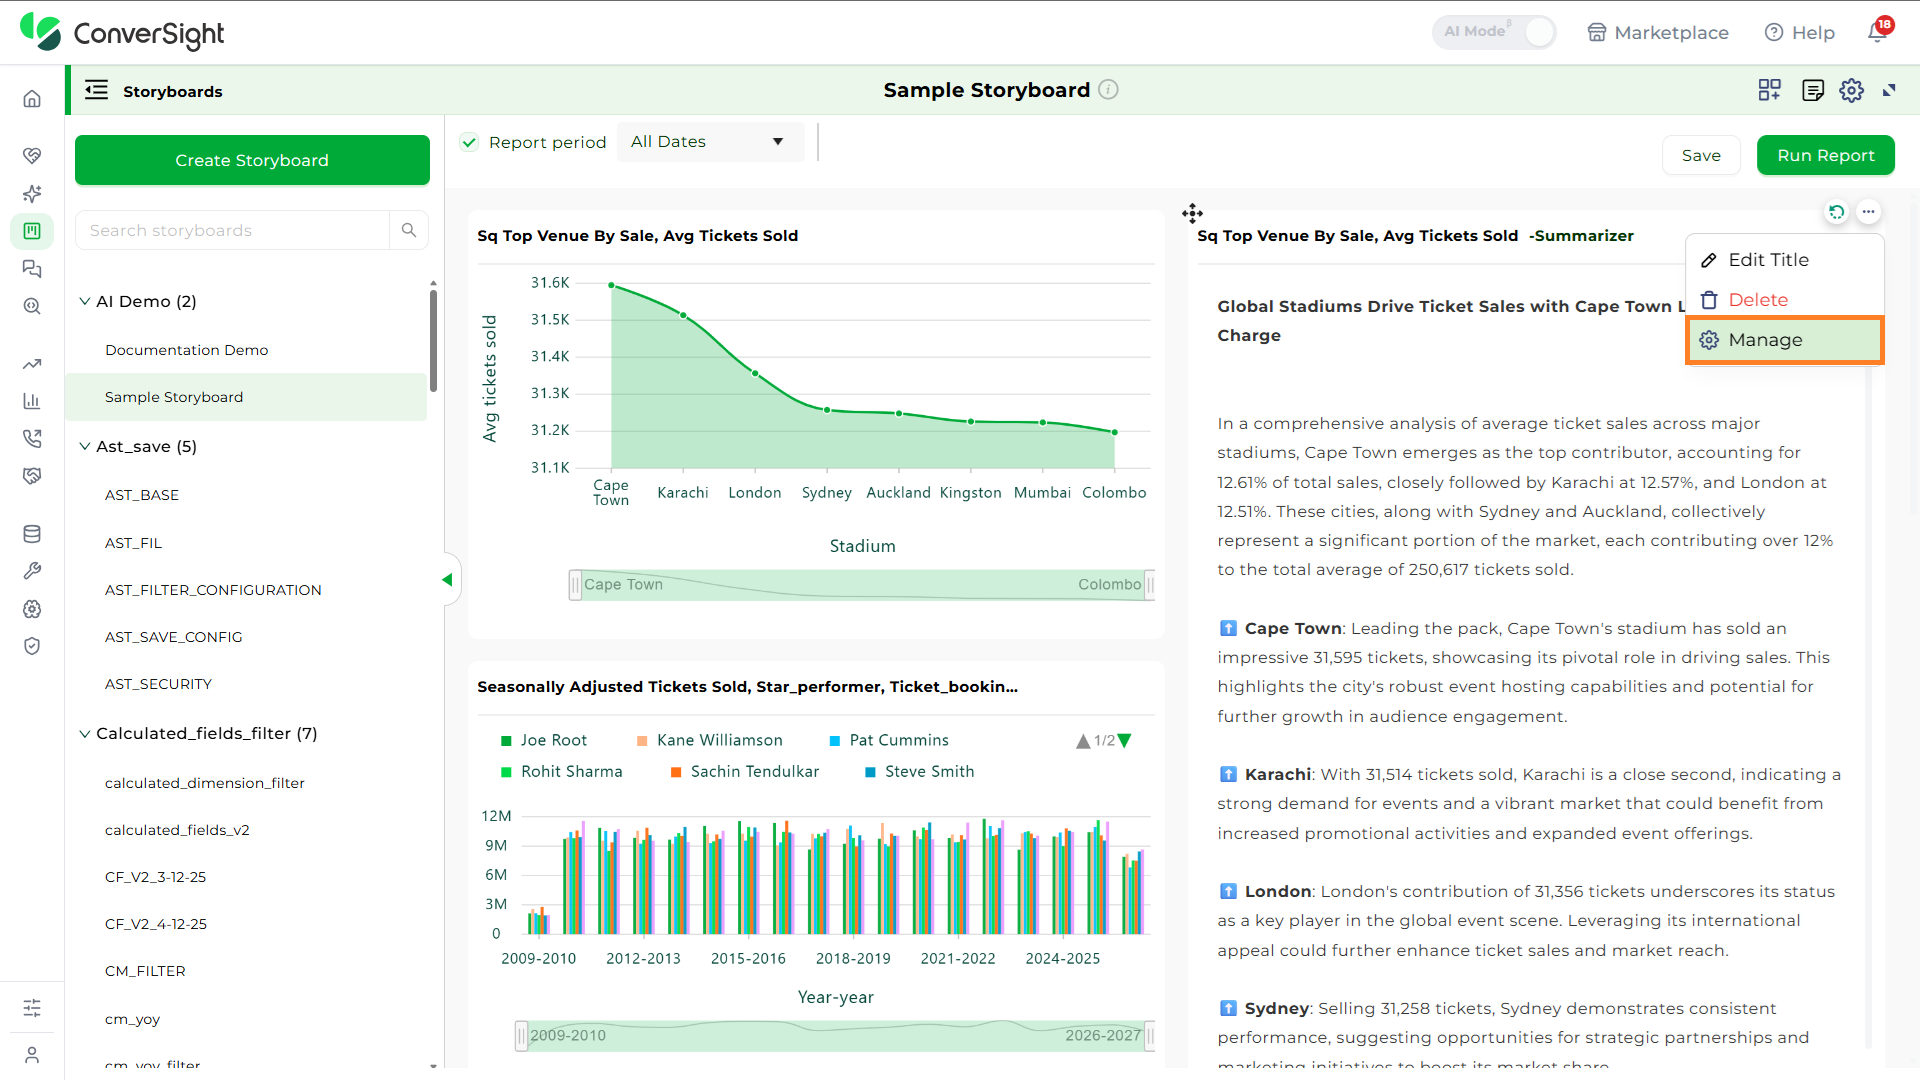Open the shield security sidebar icon
The width and height of the screenshot is (1920, 1080).
32,646
